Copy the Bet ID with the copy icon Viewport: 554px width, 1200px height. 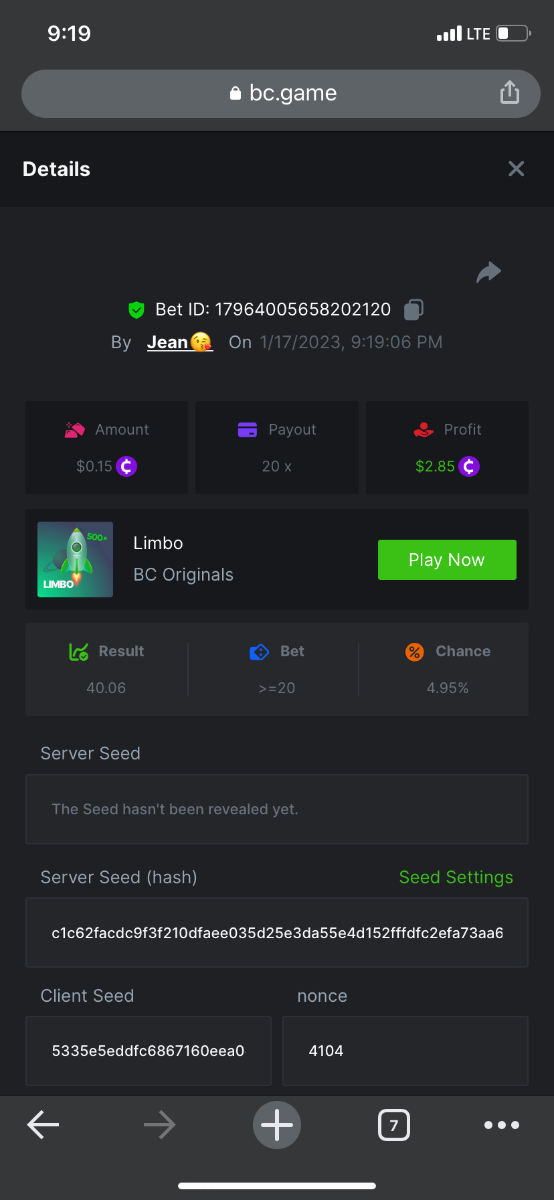click(x=414, y=310)
